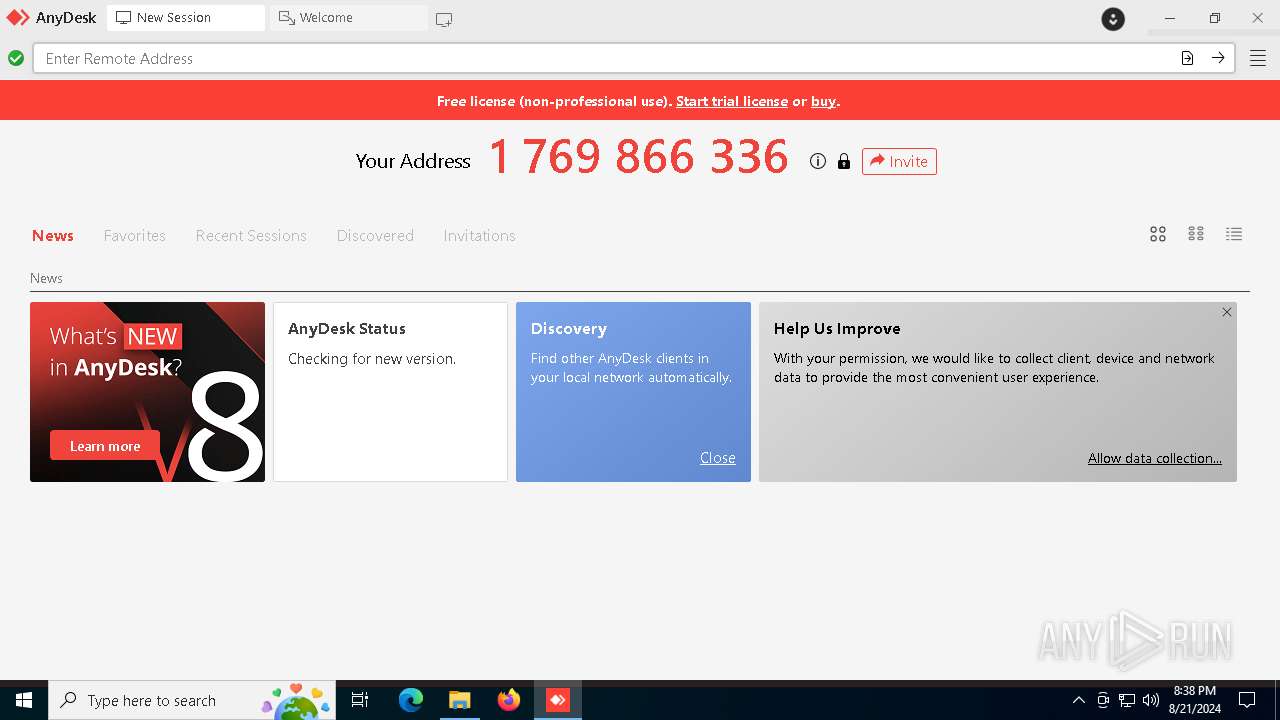Viewport: 1280px width, 720px height.
Task: Switch to small tiles view
Action: click(x=1196, y=234)
